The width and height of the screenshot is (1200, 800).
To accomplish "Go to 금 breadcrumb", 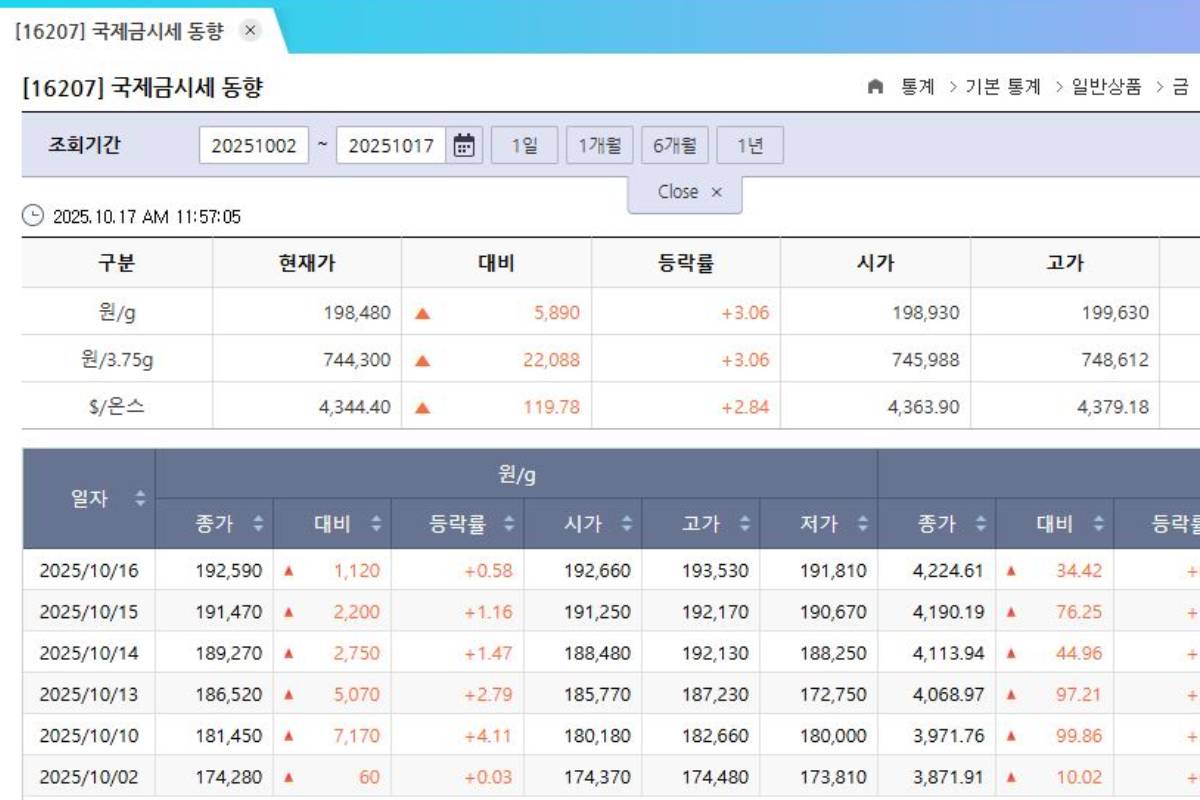I will 1181,87.
